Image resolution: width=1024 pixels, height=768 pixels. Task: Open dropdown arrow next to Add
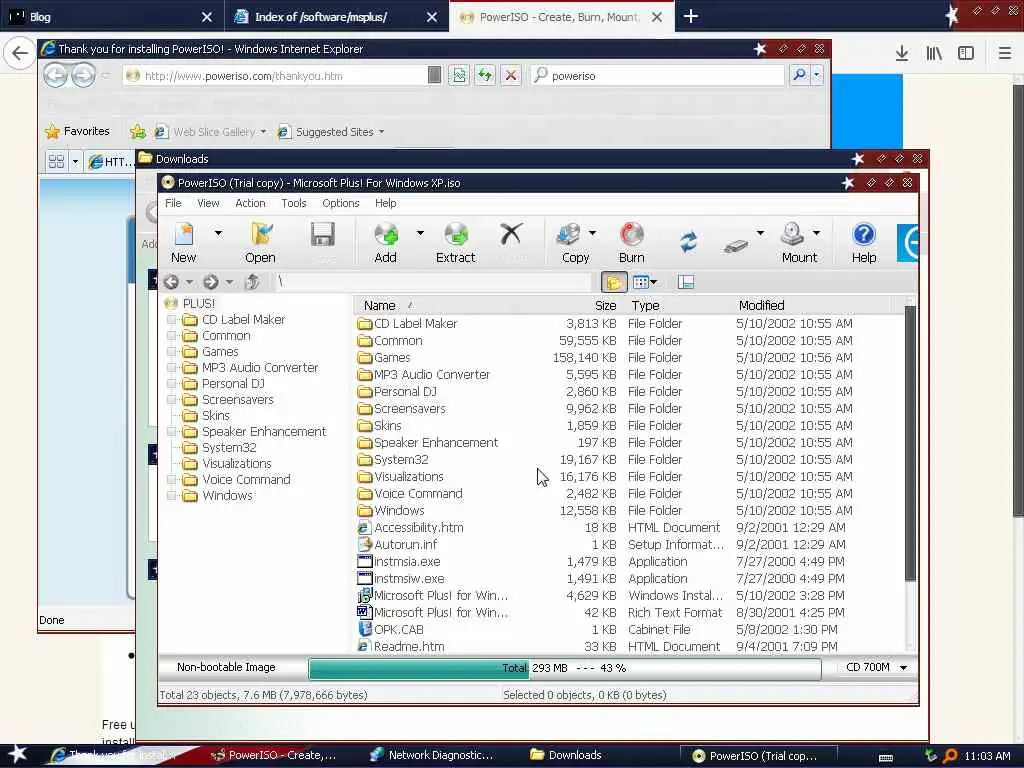pyautogui.click(x=420, y=232)
